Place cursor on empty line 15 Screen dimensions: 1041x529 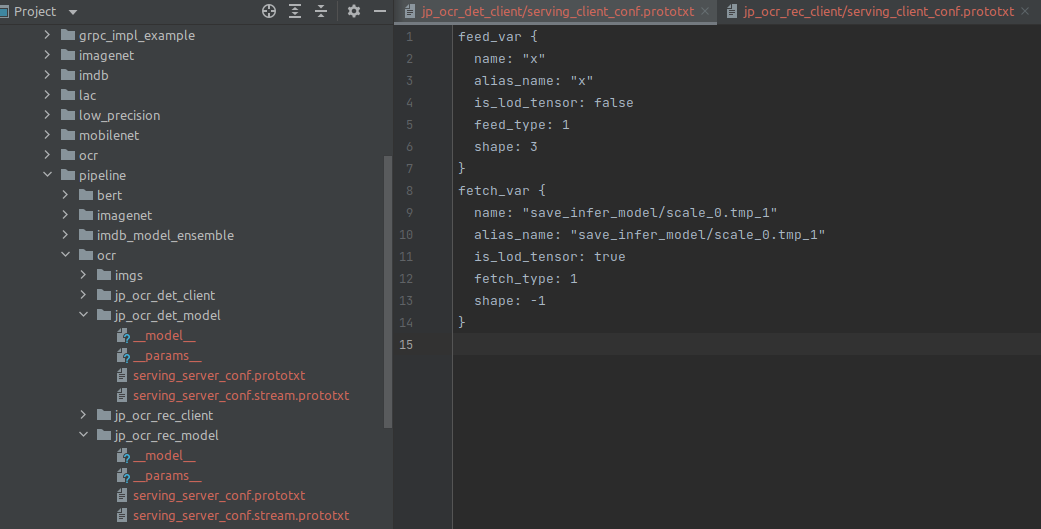point(746,344)
